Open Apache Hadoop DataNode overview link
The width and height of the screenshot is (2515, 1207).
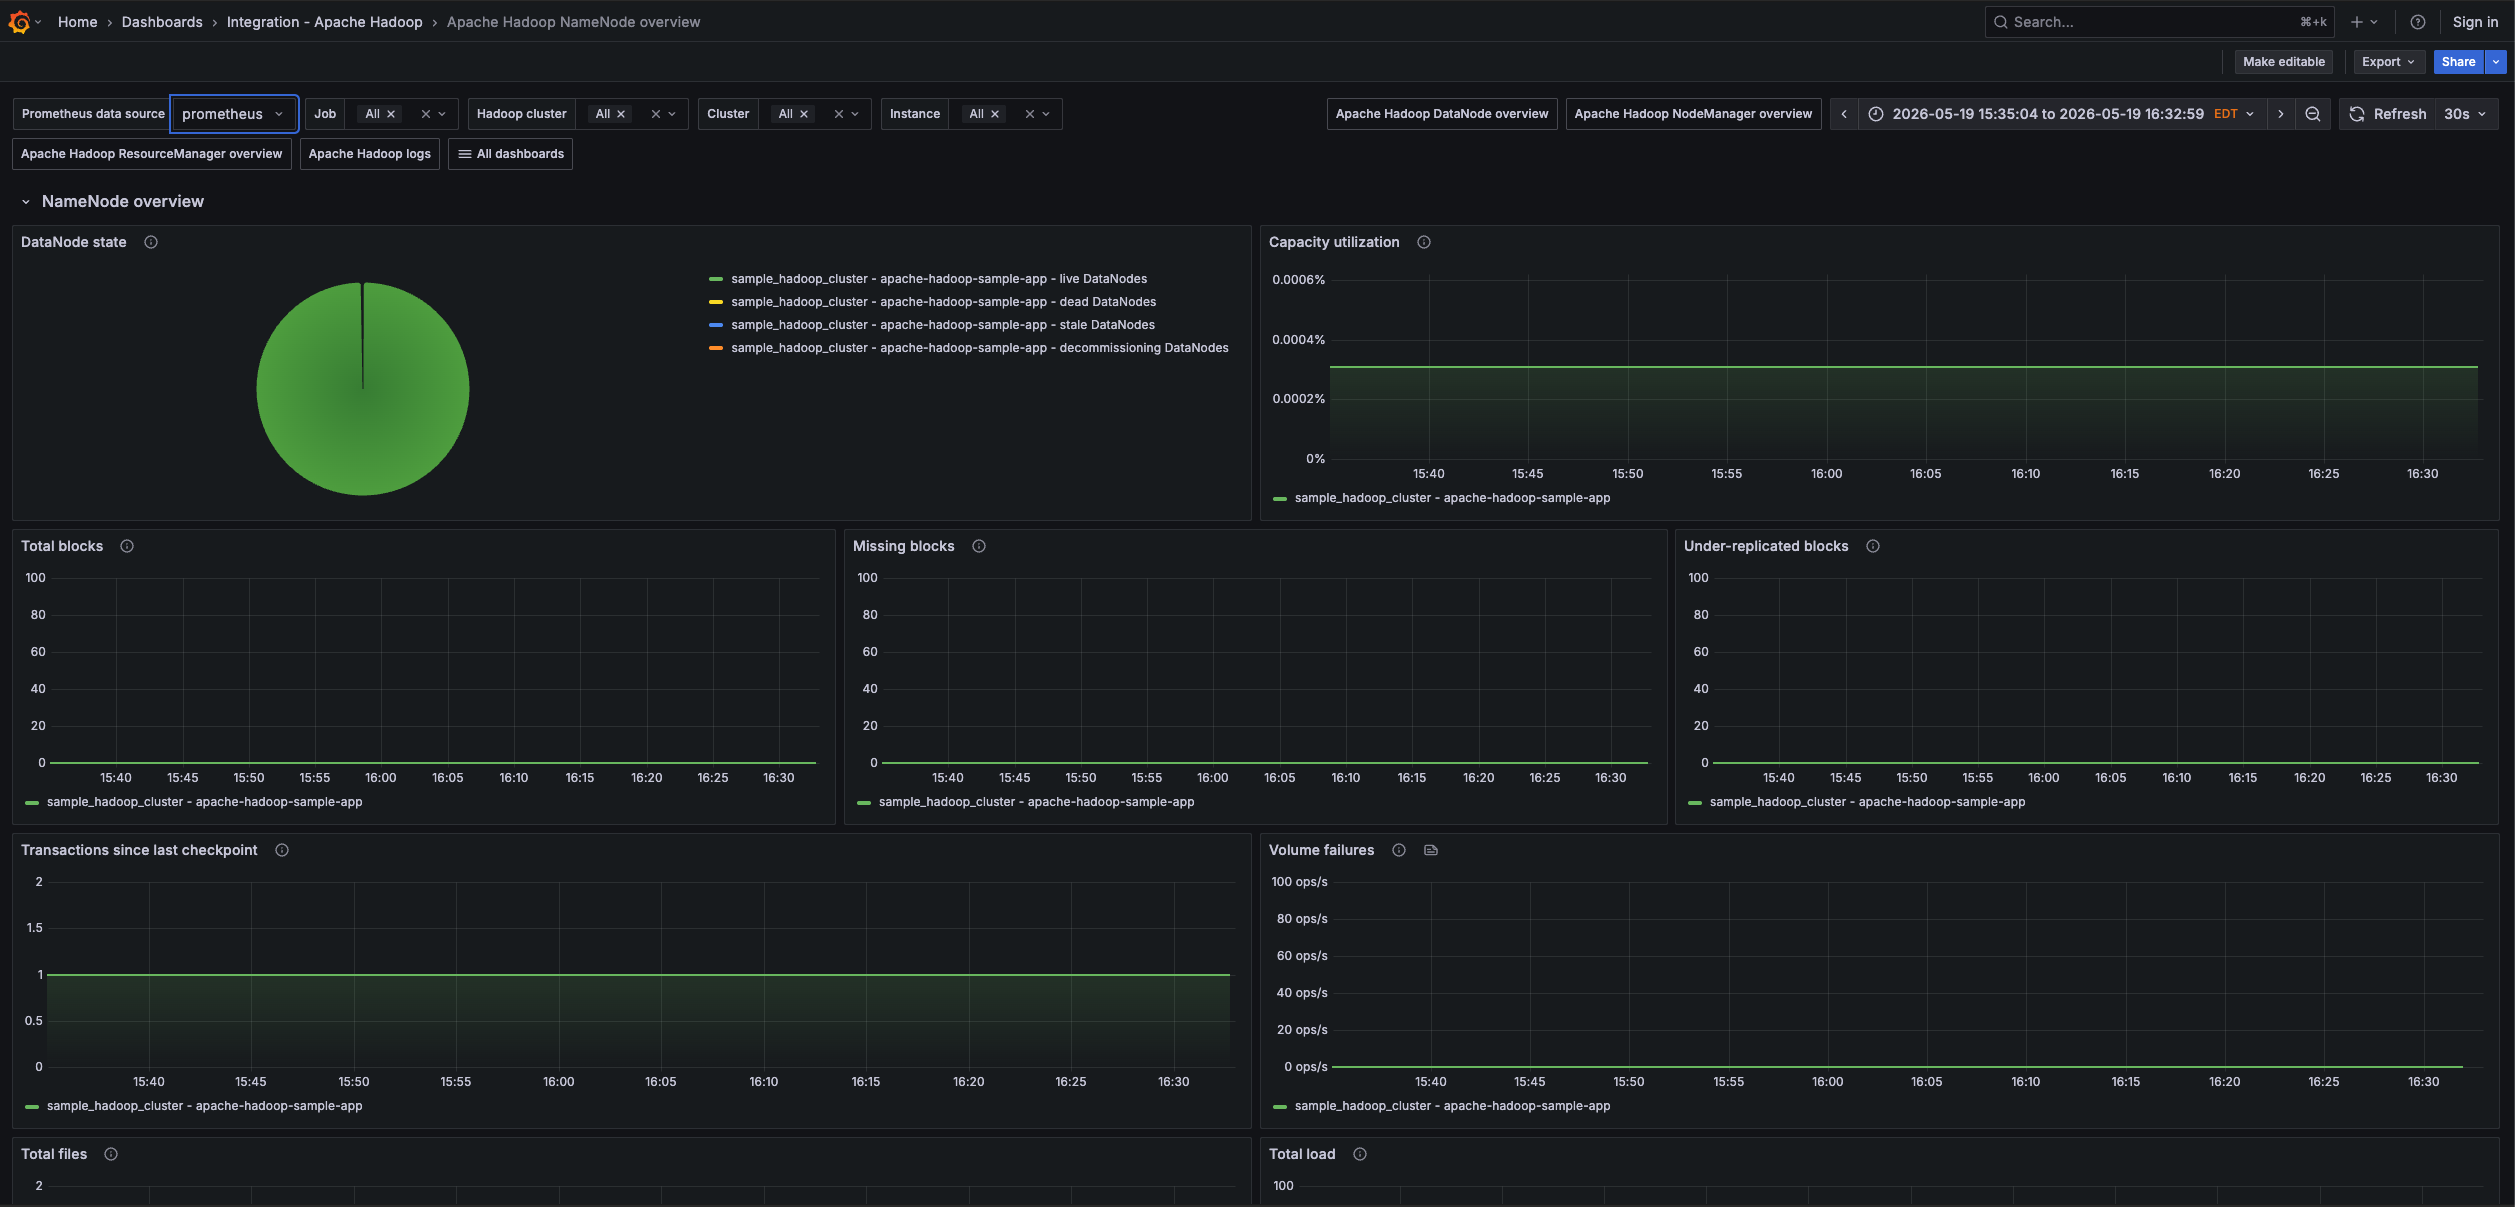click(1442, 114)
